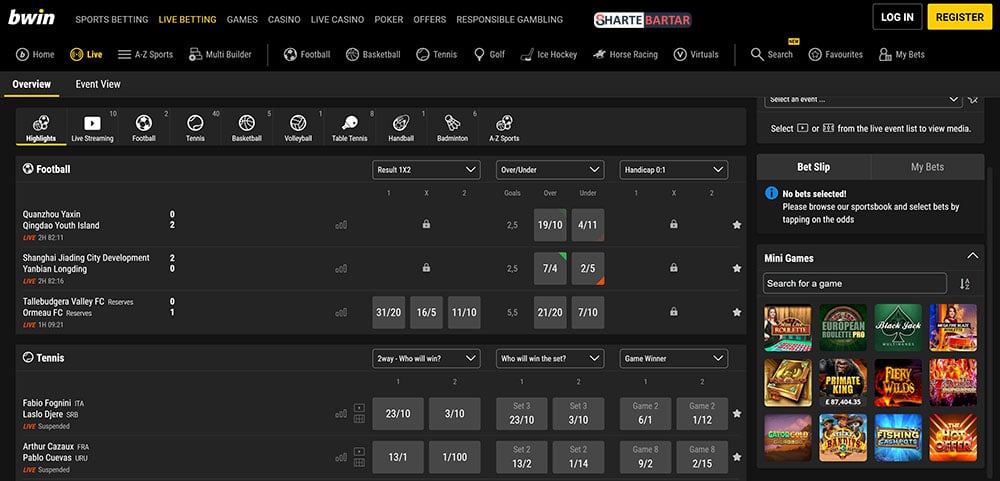Open the A-Z Sports list menu
The image size is (1000, 481).
[145, 55]
